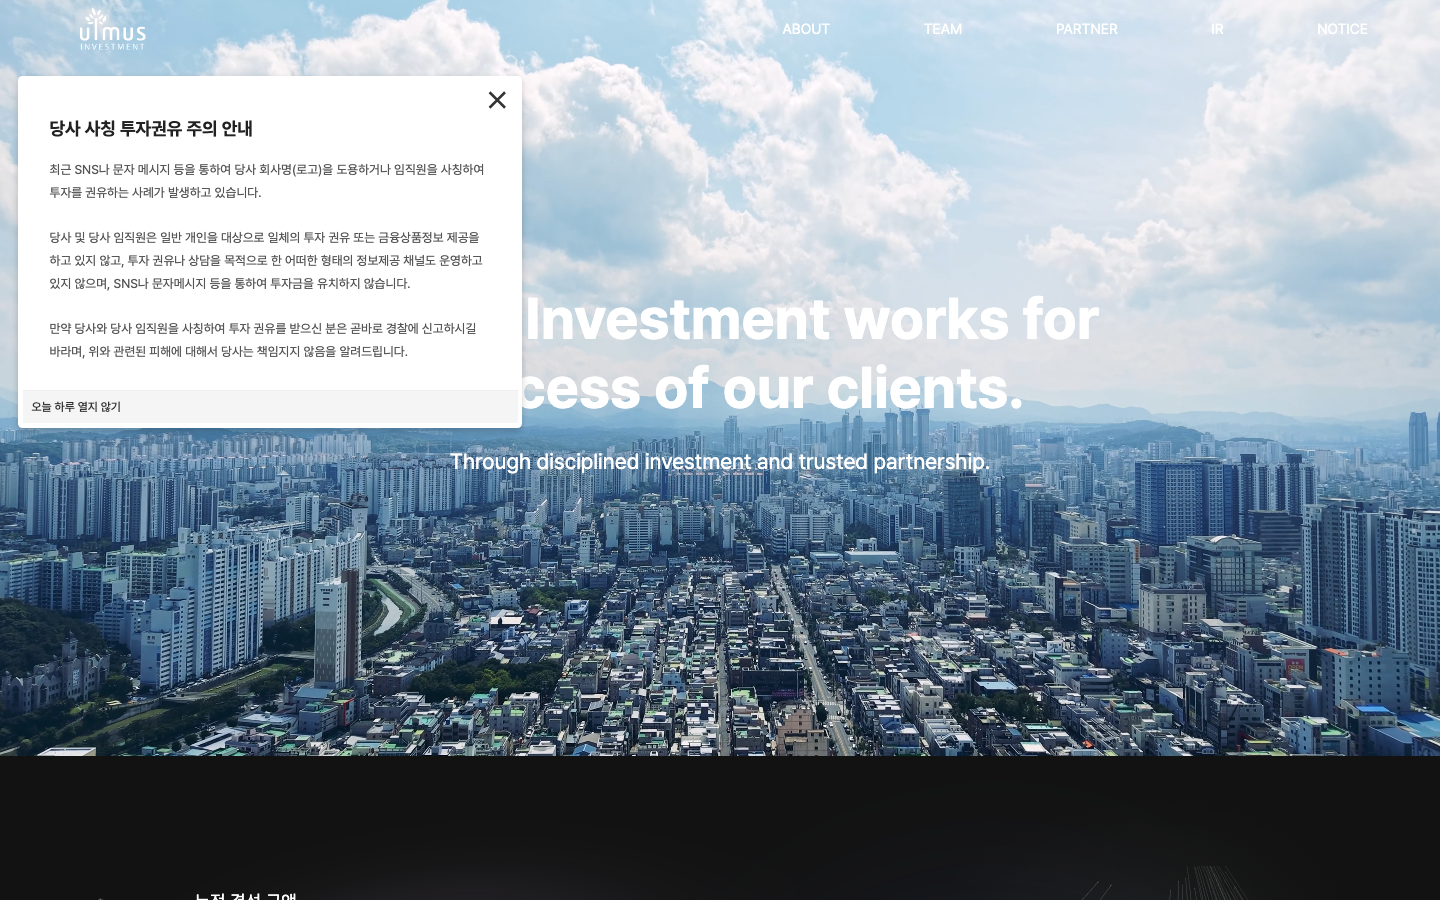This screenshot has width=1440, height=900.
Task: Close the investment solicitation warning popup
Action: coord(497,100)
